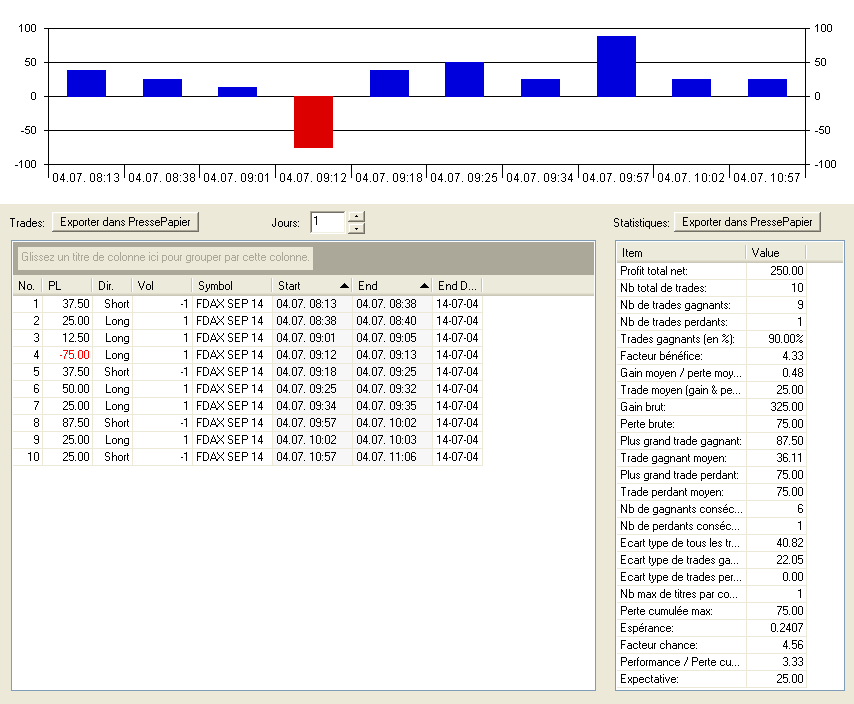The height and width of the screenshot is (704, 854).
Task: Select the Profit total net statistics row
Action: [712, 271]
